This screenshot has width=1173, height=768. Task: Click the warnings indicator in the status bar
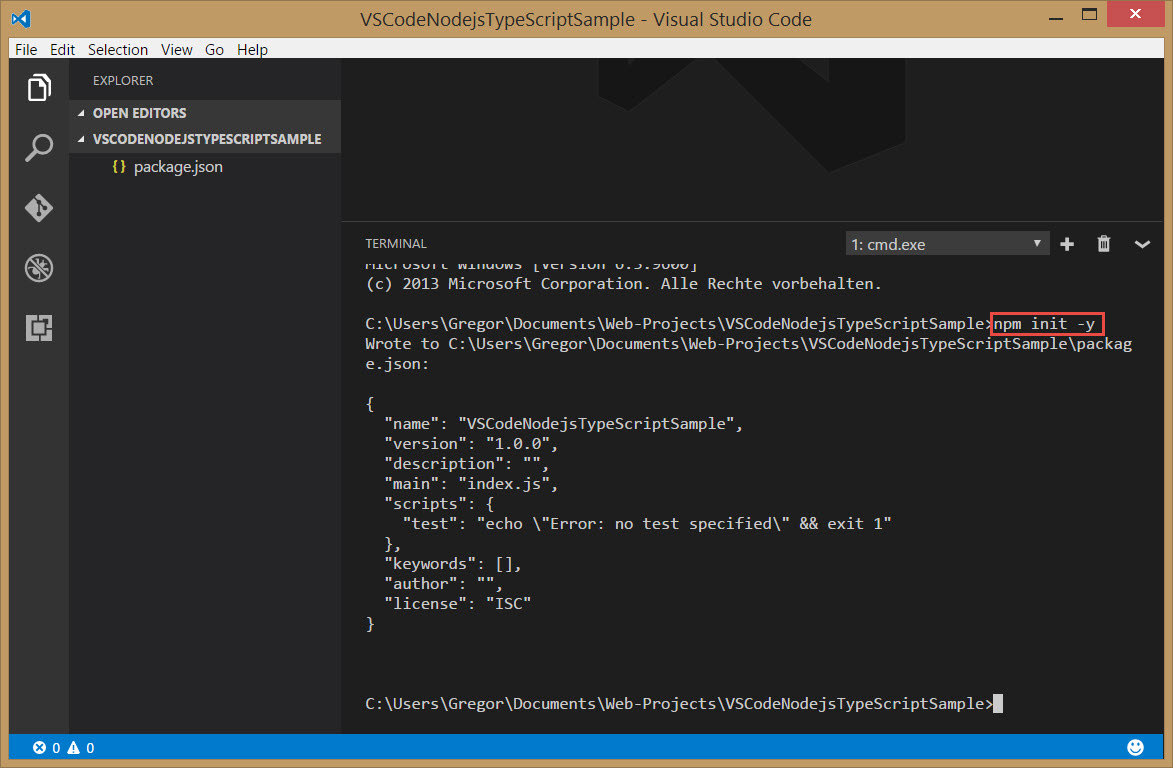pos(83,747)
